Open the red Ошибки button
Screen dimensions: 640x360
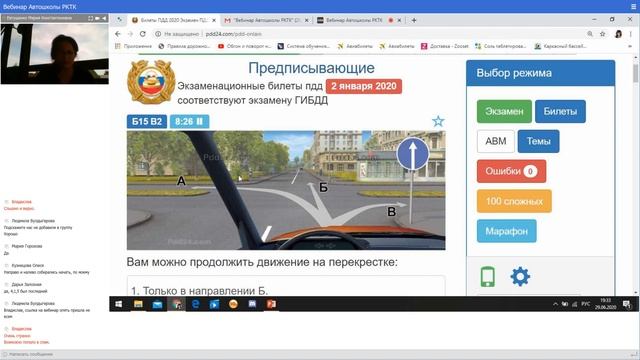pos(511,171)
